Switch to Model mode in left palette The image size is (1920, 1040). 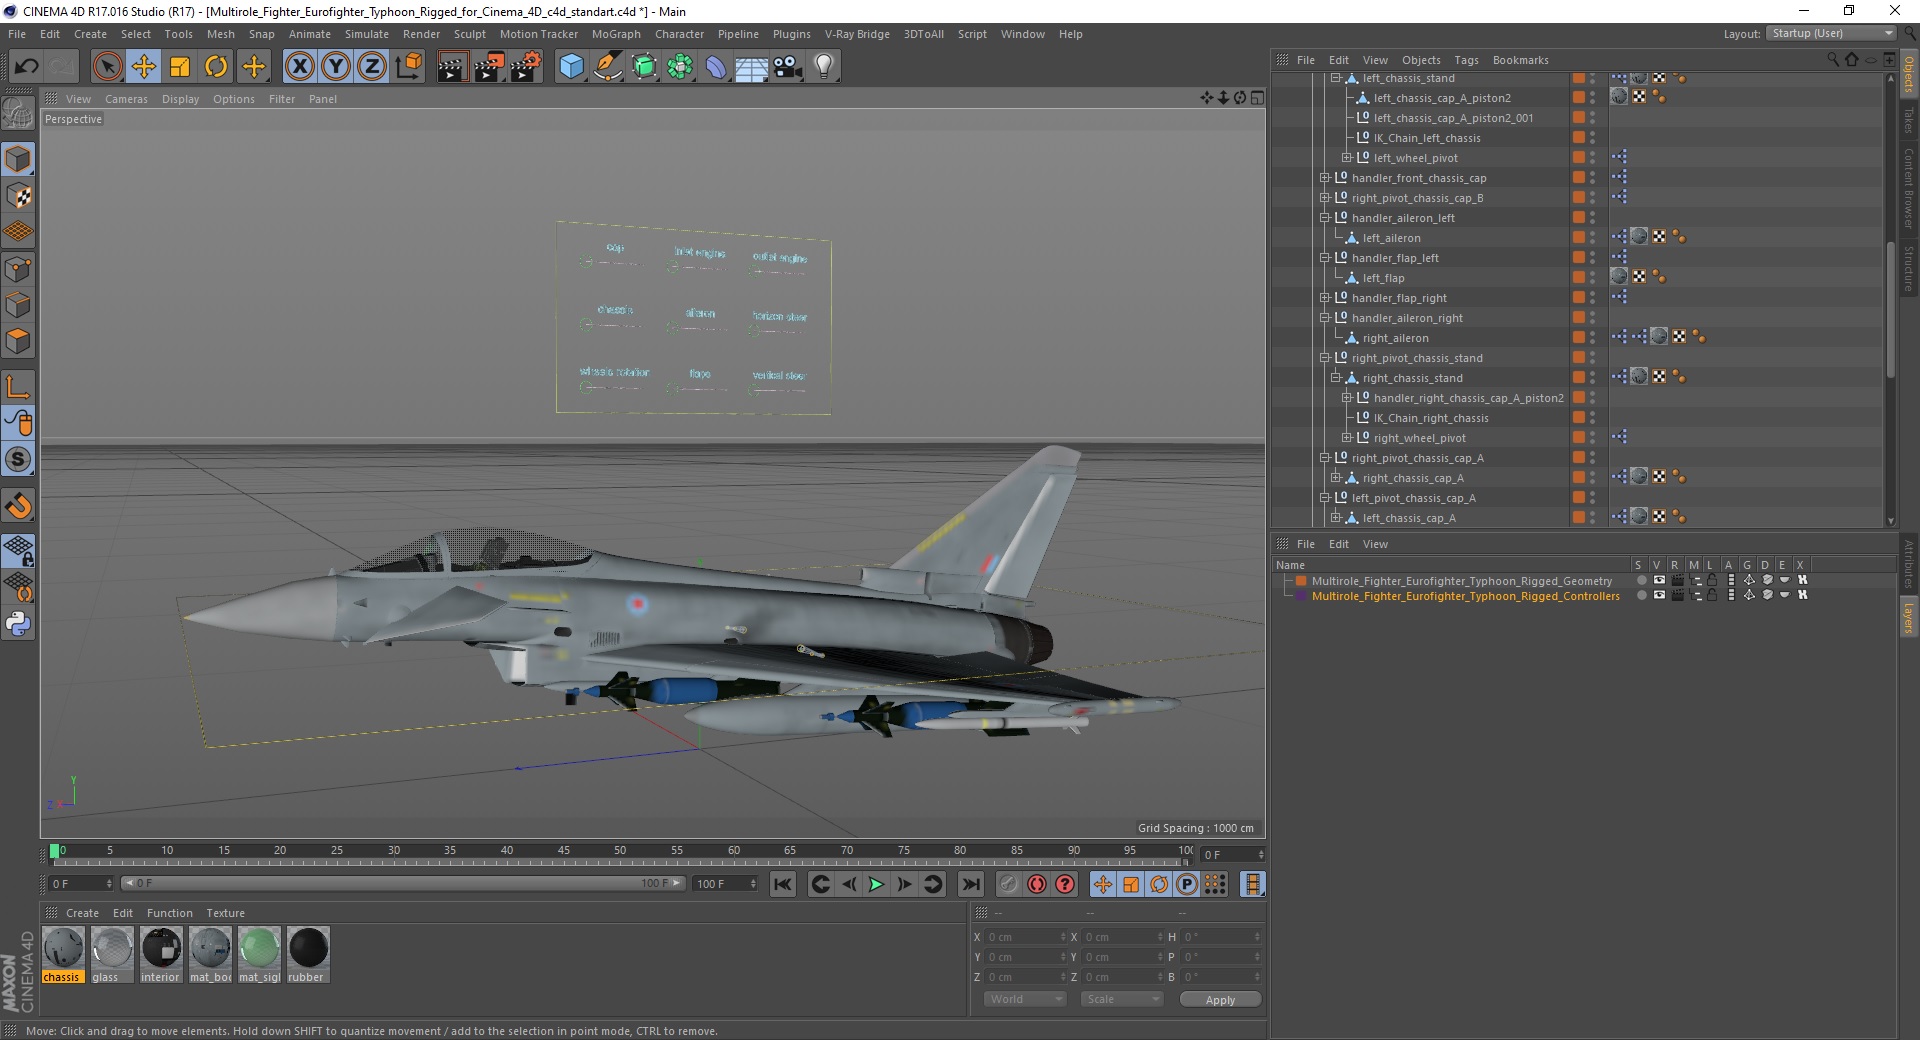pos(18,159)
